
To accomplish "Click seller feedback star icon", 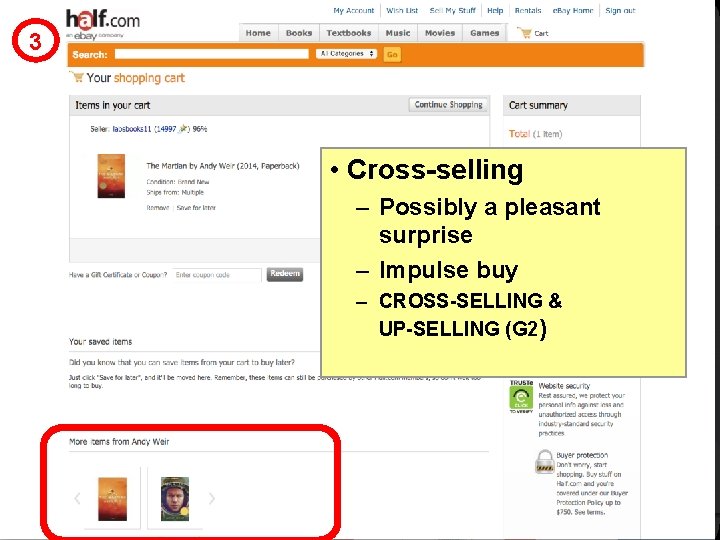I will (183, 129).
